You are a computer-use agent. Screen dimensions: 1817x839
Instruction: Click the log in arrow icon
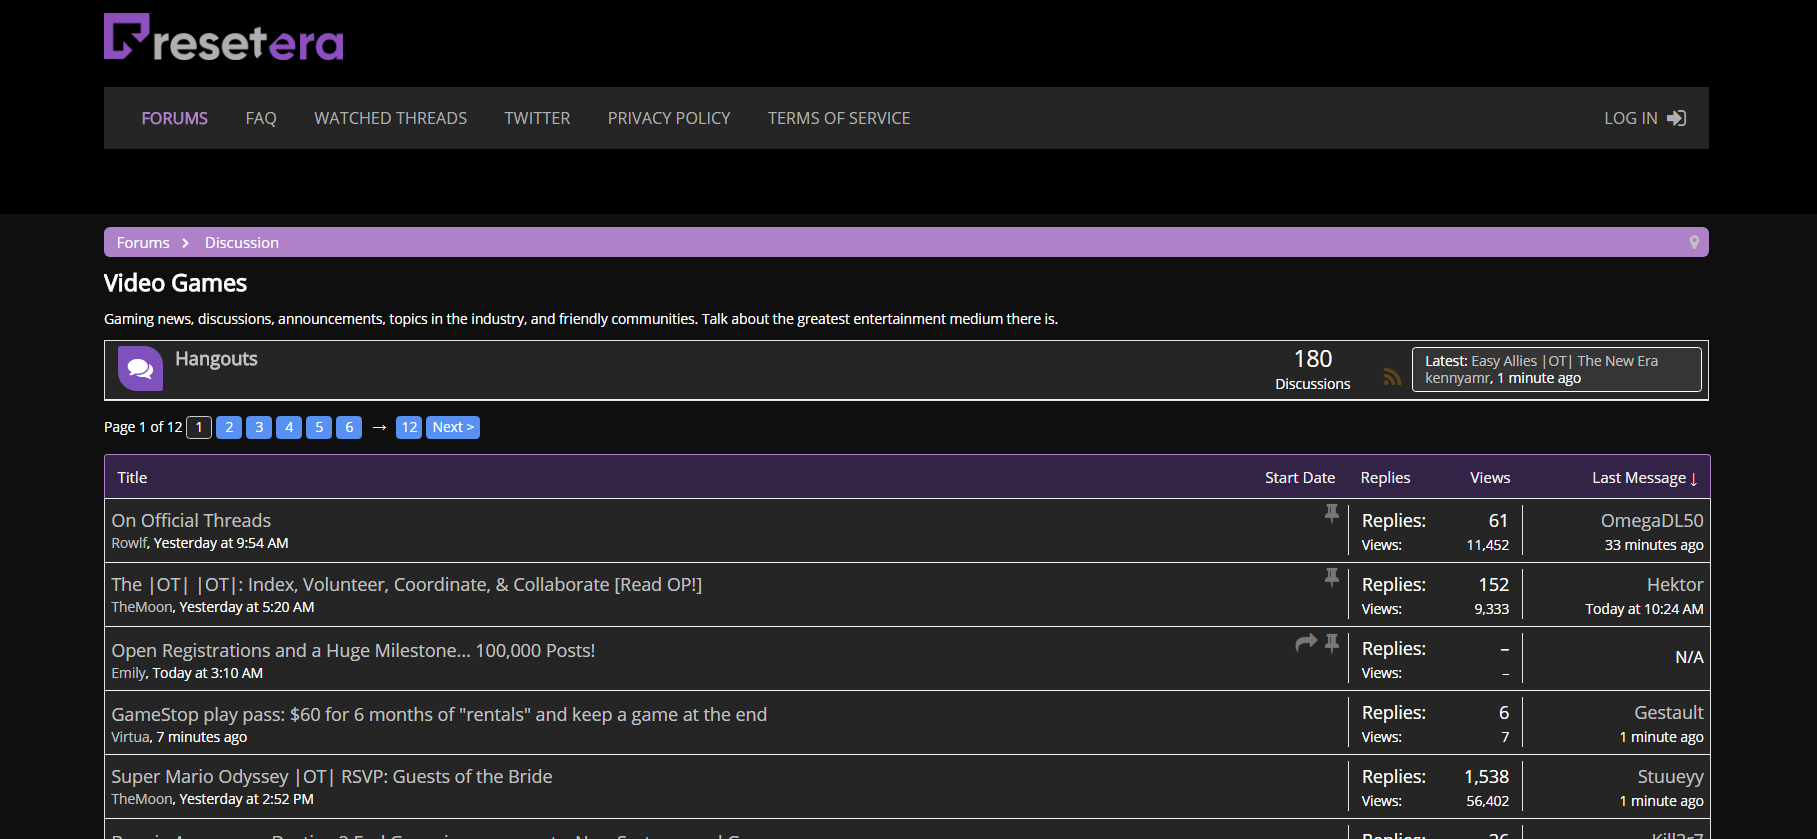pos(1677,118)
